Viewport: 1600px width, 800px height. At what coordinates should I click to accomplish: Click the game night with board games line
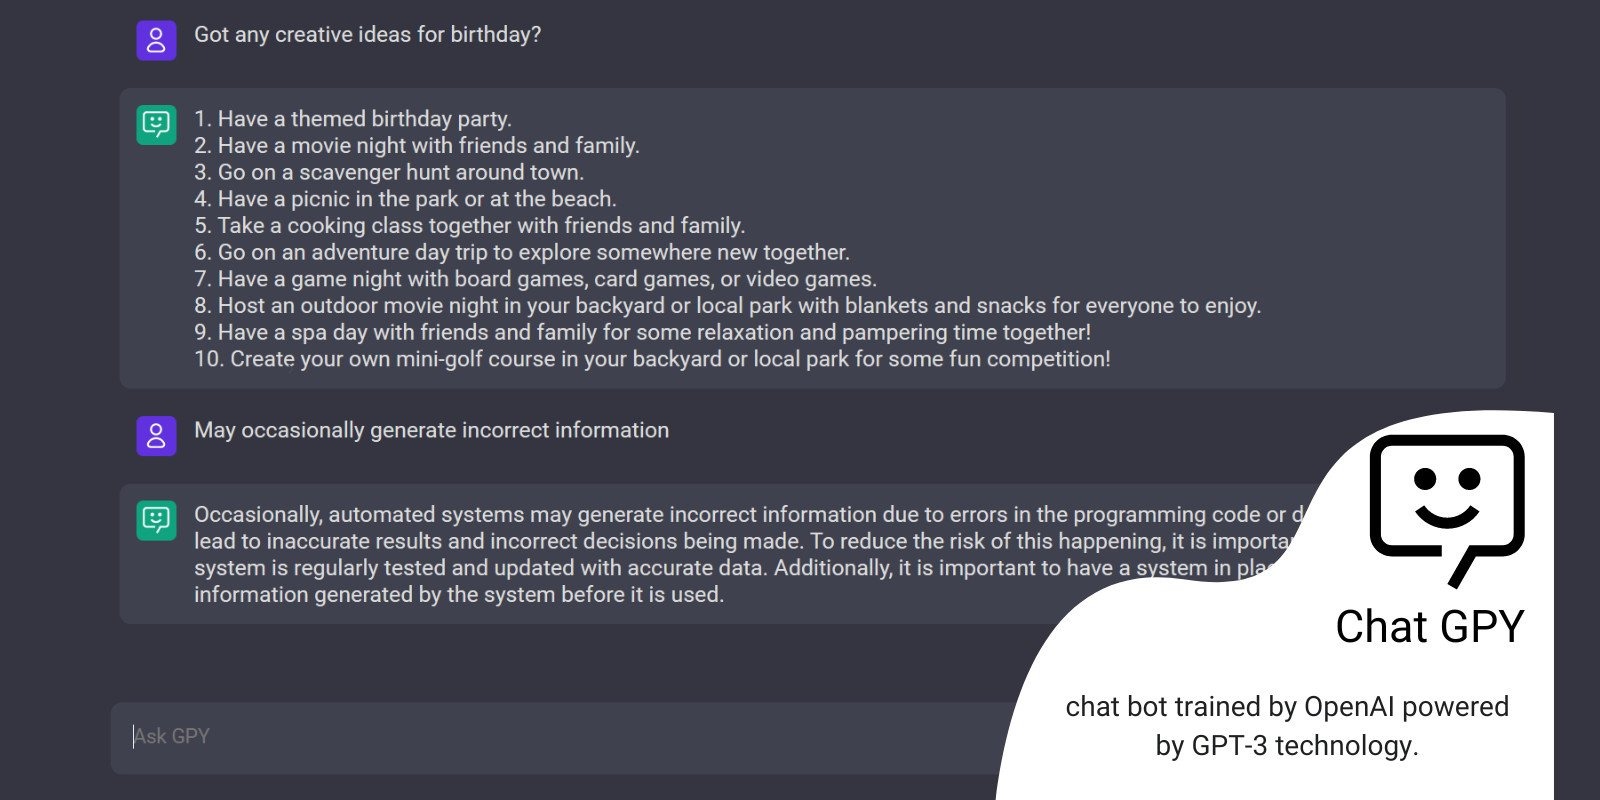tap(535, 279)
